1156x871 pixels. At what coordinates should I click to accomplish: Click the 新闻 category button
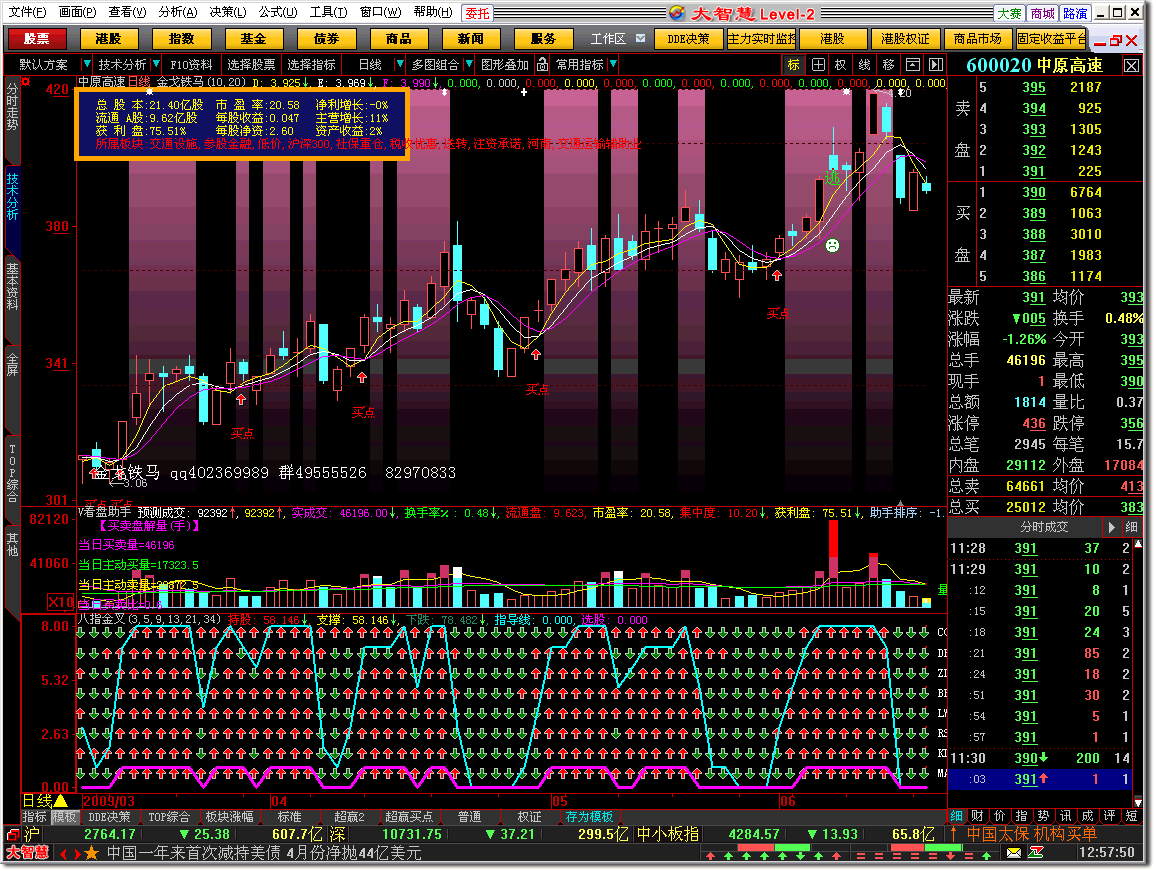[x=470, y=38]
